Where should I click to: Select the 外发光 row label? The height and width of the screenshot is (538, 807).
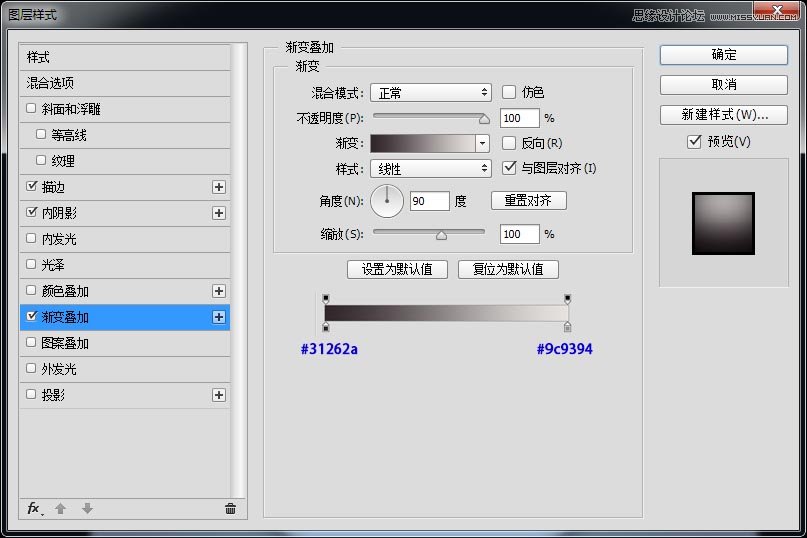click(59, 369)
